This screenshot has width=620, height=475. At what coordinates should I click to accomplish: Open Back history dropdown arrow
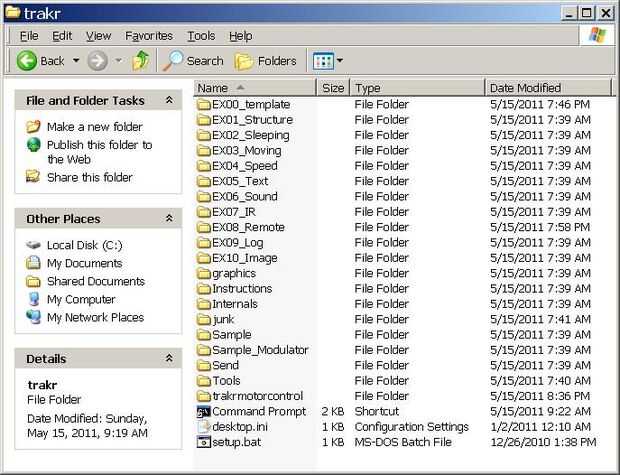tap(76, 61)
